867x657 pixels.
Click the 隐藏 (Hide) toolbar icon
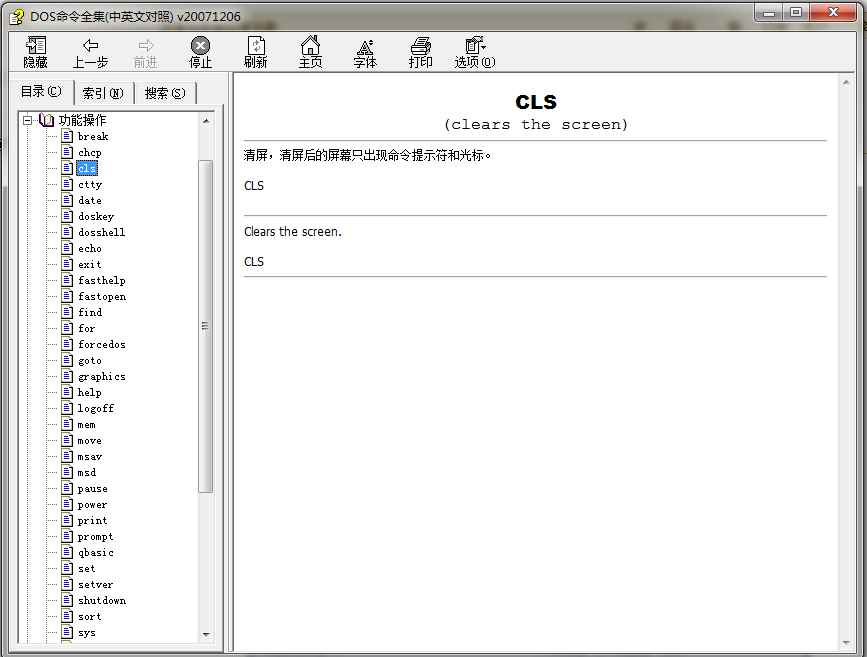tap(35, 52)
